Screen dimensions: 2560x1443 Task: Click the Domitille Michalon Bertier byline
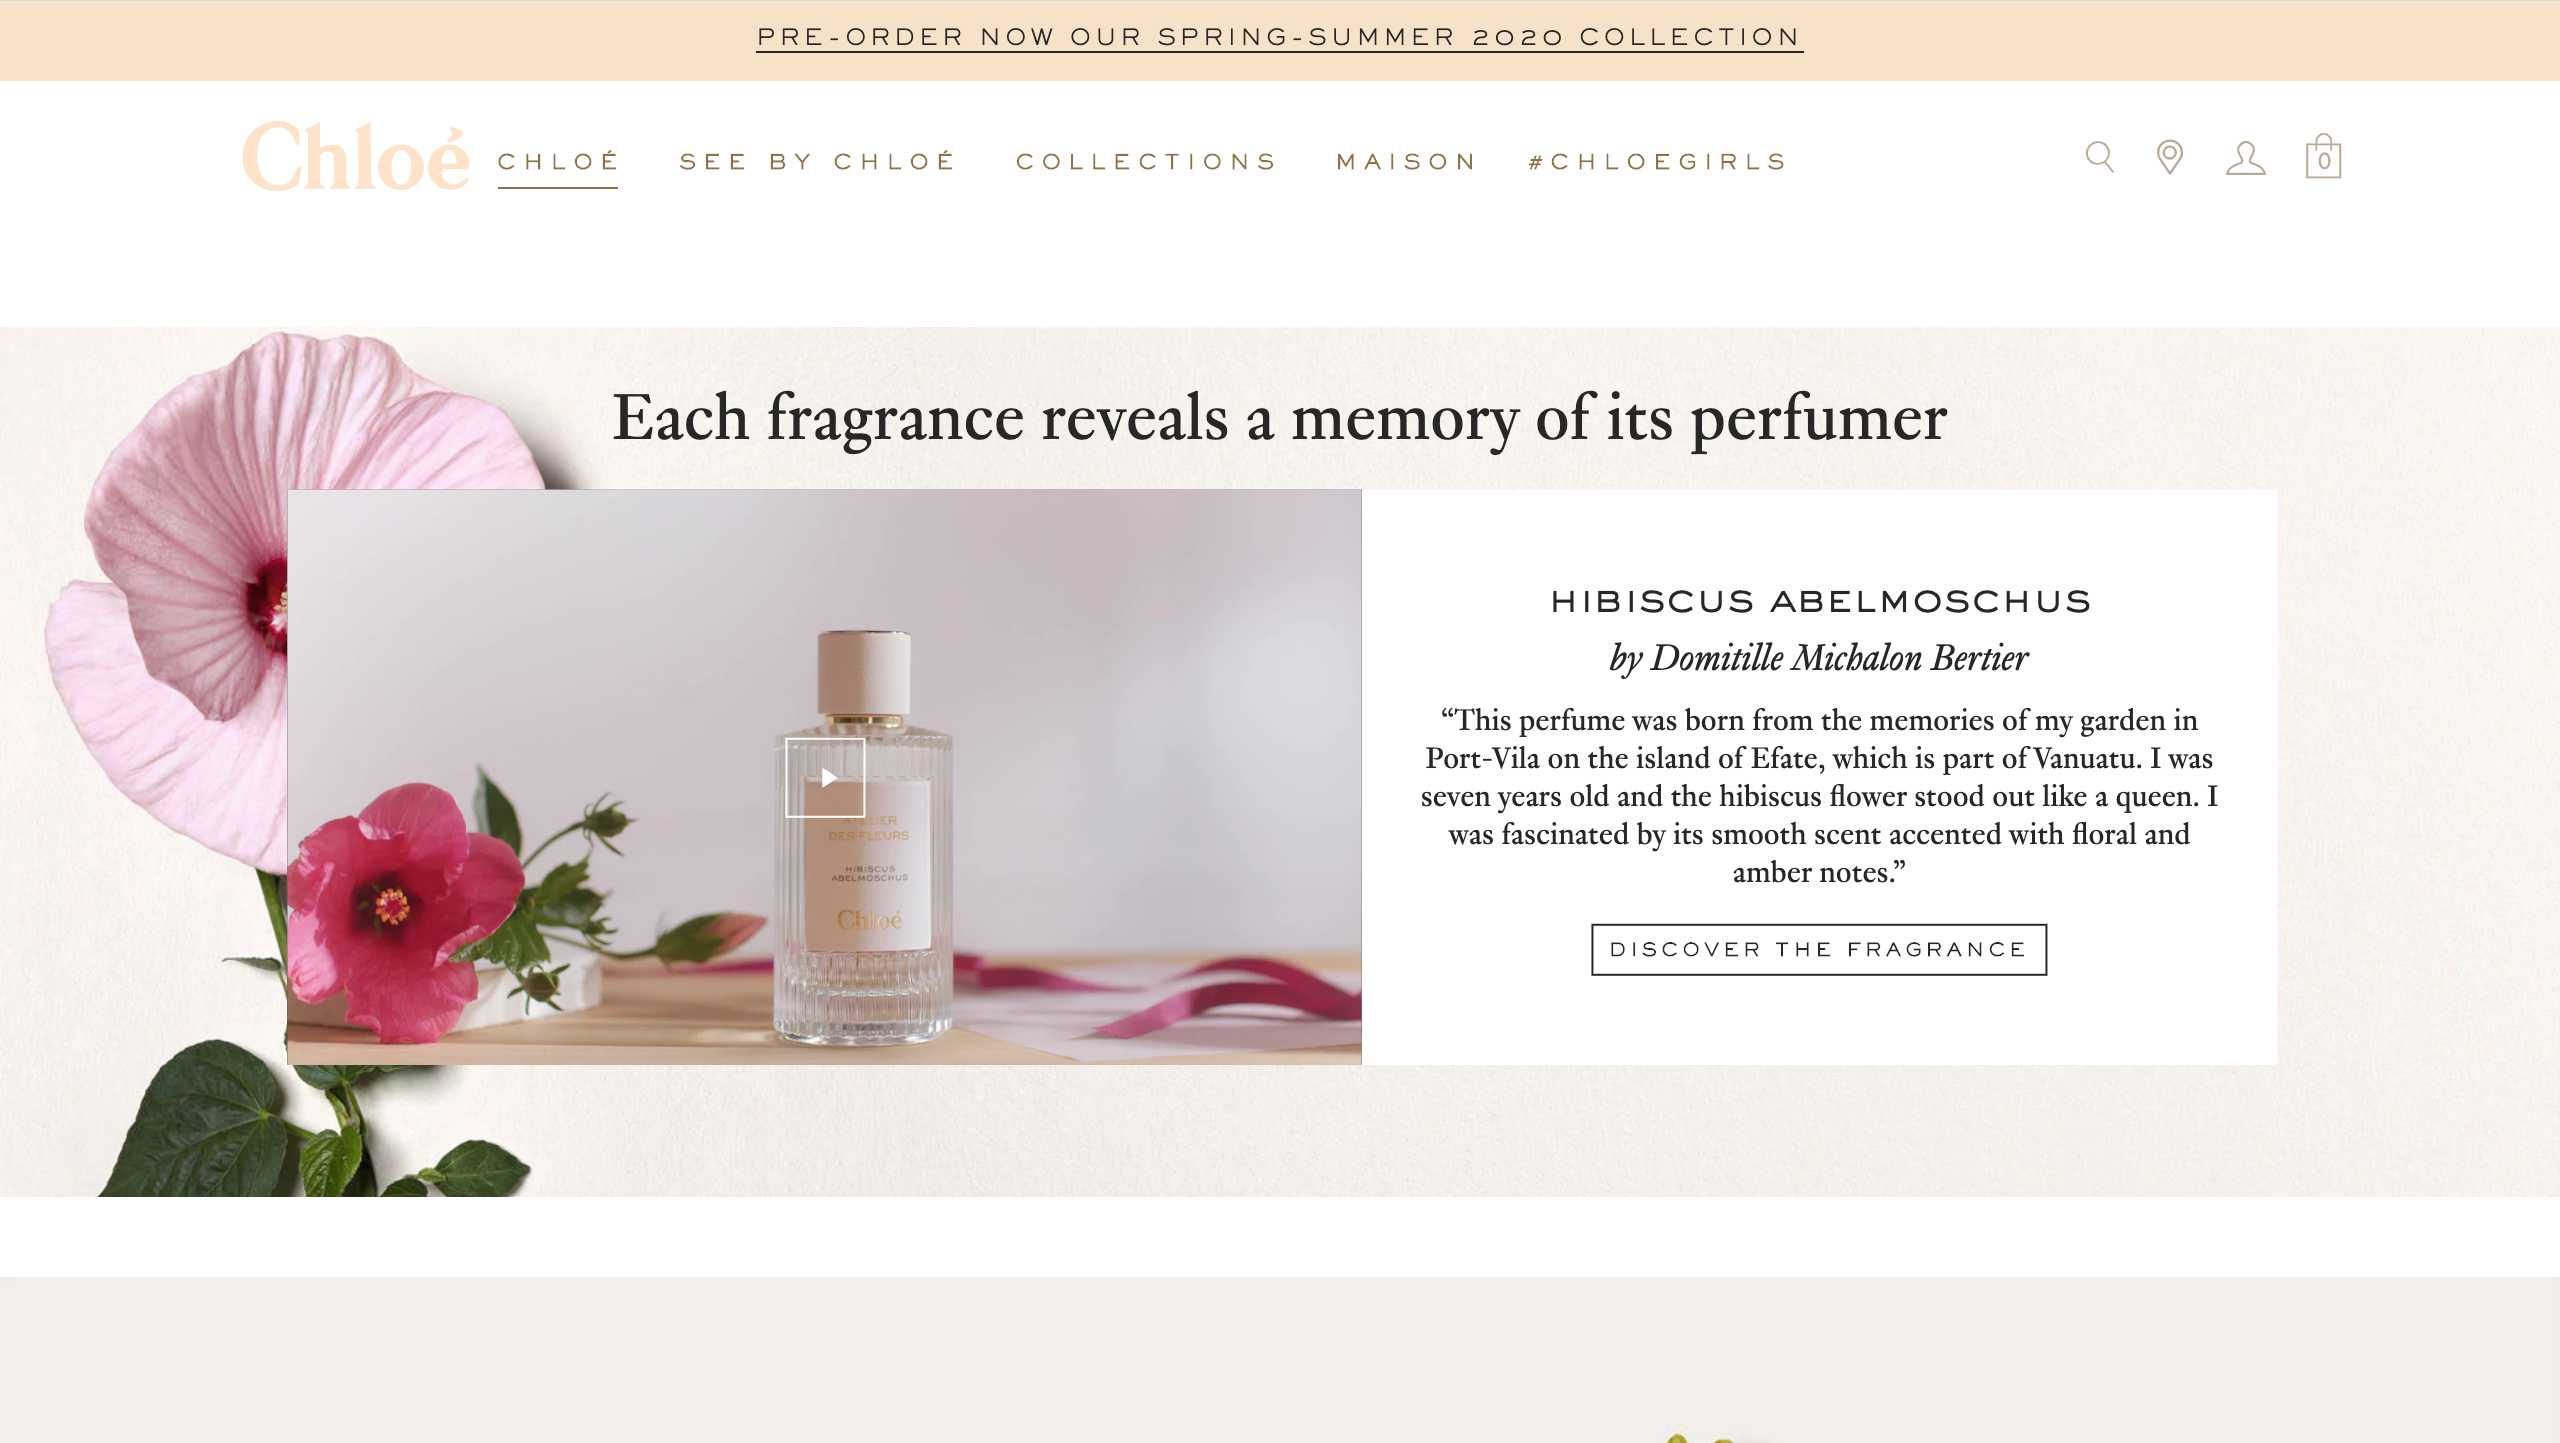(x=1819, y=658)
